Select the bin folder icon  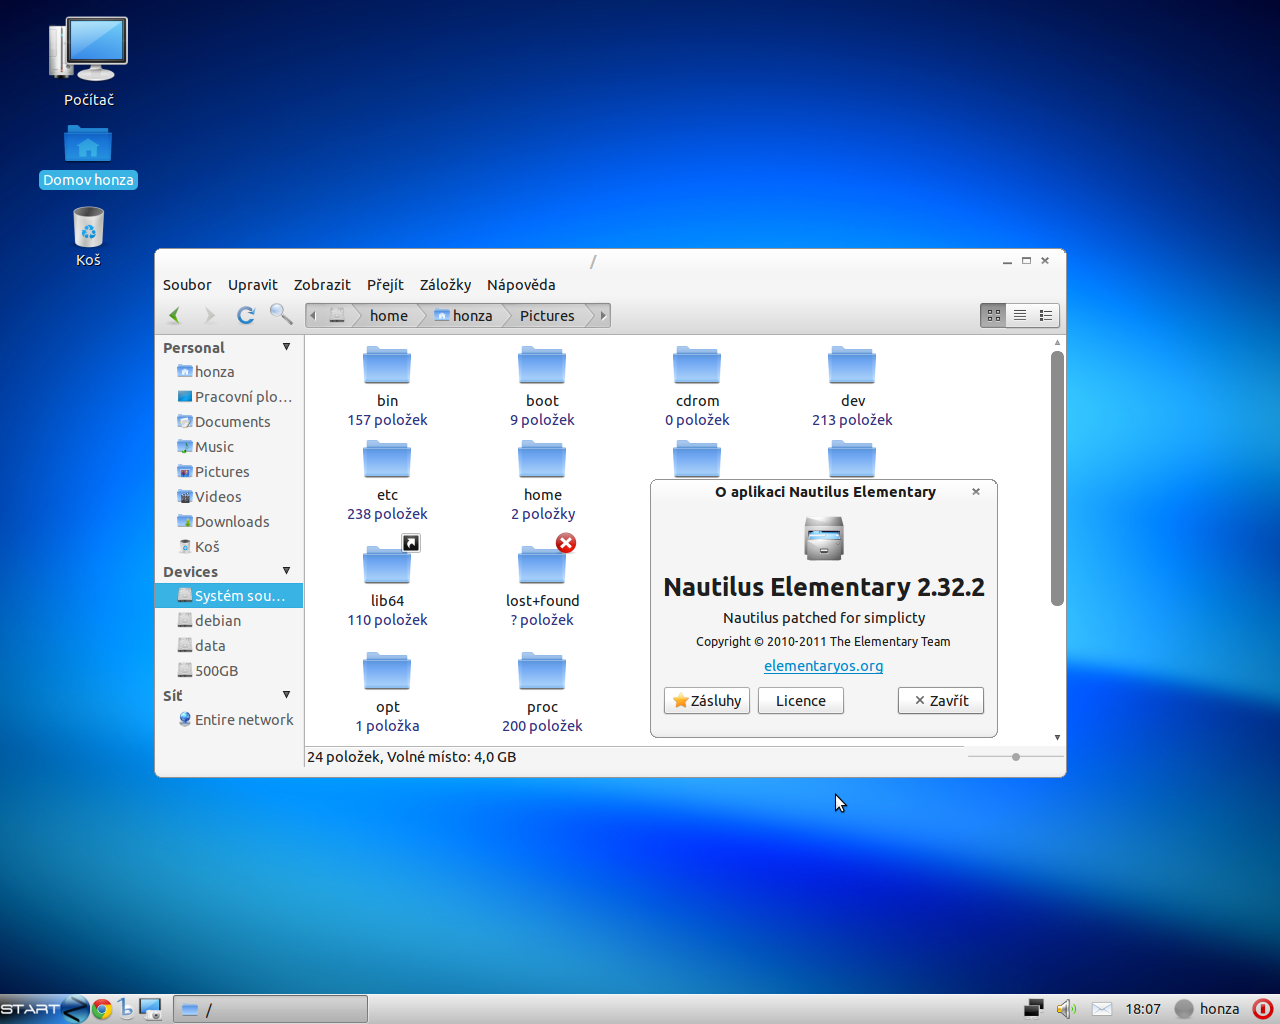[387, 364]
